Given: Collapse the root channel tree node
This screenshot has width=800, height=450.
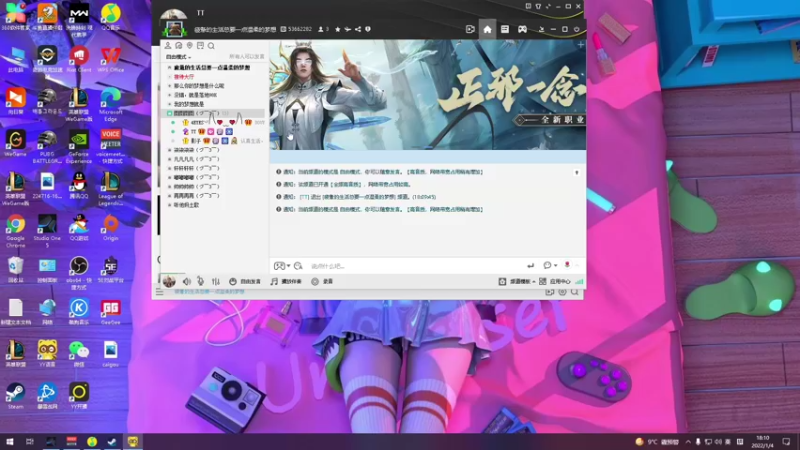Looking at the screenshot, I should pos(169,67).
